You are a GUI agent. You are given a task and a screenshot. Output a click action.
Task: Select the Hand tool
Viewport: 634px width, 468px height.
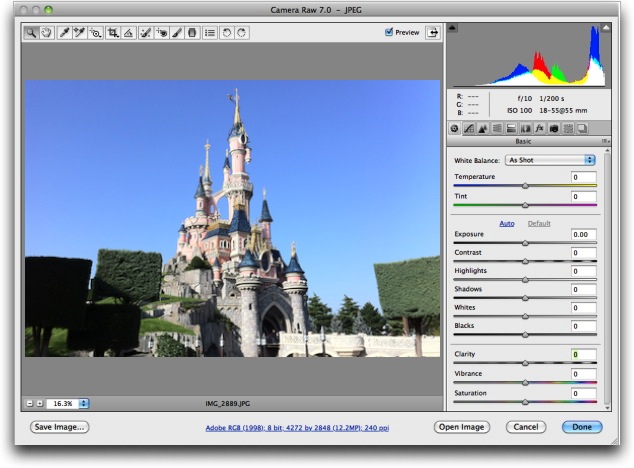click(x=46, y=33)
